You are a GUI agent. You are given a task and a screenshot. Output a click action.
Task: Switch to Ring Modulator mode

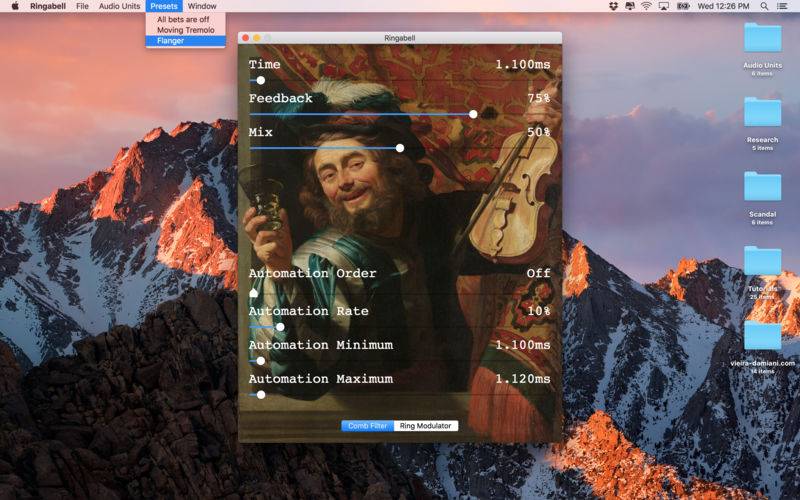coord(426,426)
